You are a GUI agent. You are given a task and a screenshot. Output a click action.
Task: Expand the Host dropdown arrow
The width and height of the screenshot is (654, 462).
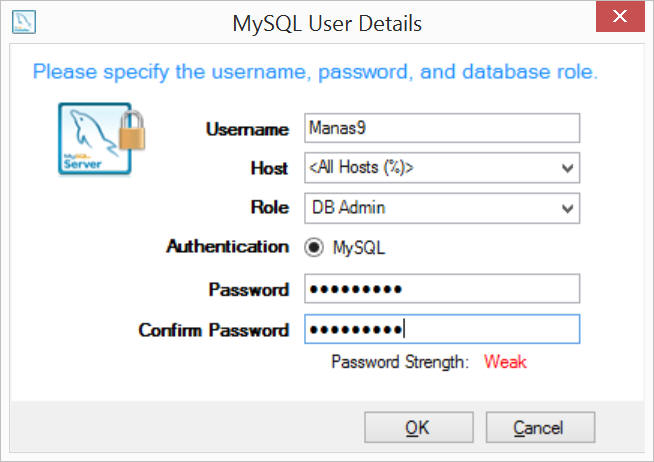567,168
